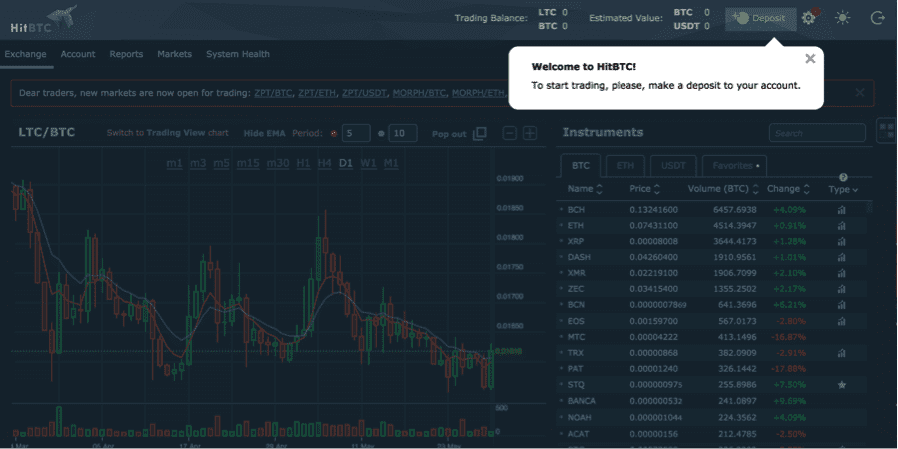Sort instruments by Change

coord(789,189)
